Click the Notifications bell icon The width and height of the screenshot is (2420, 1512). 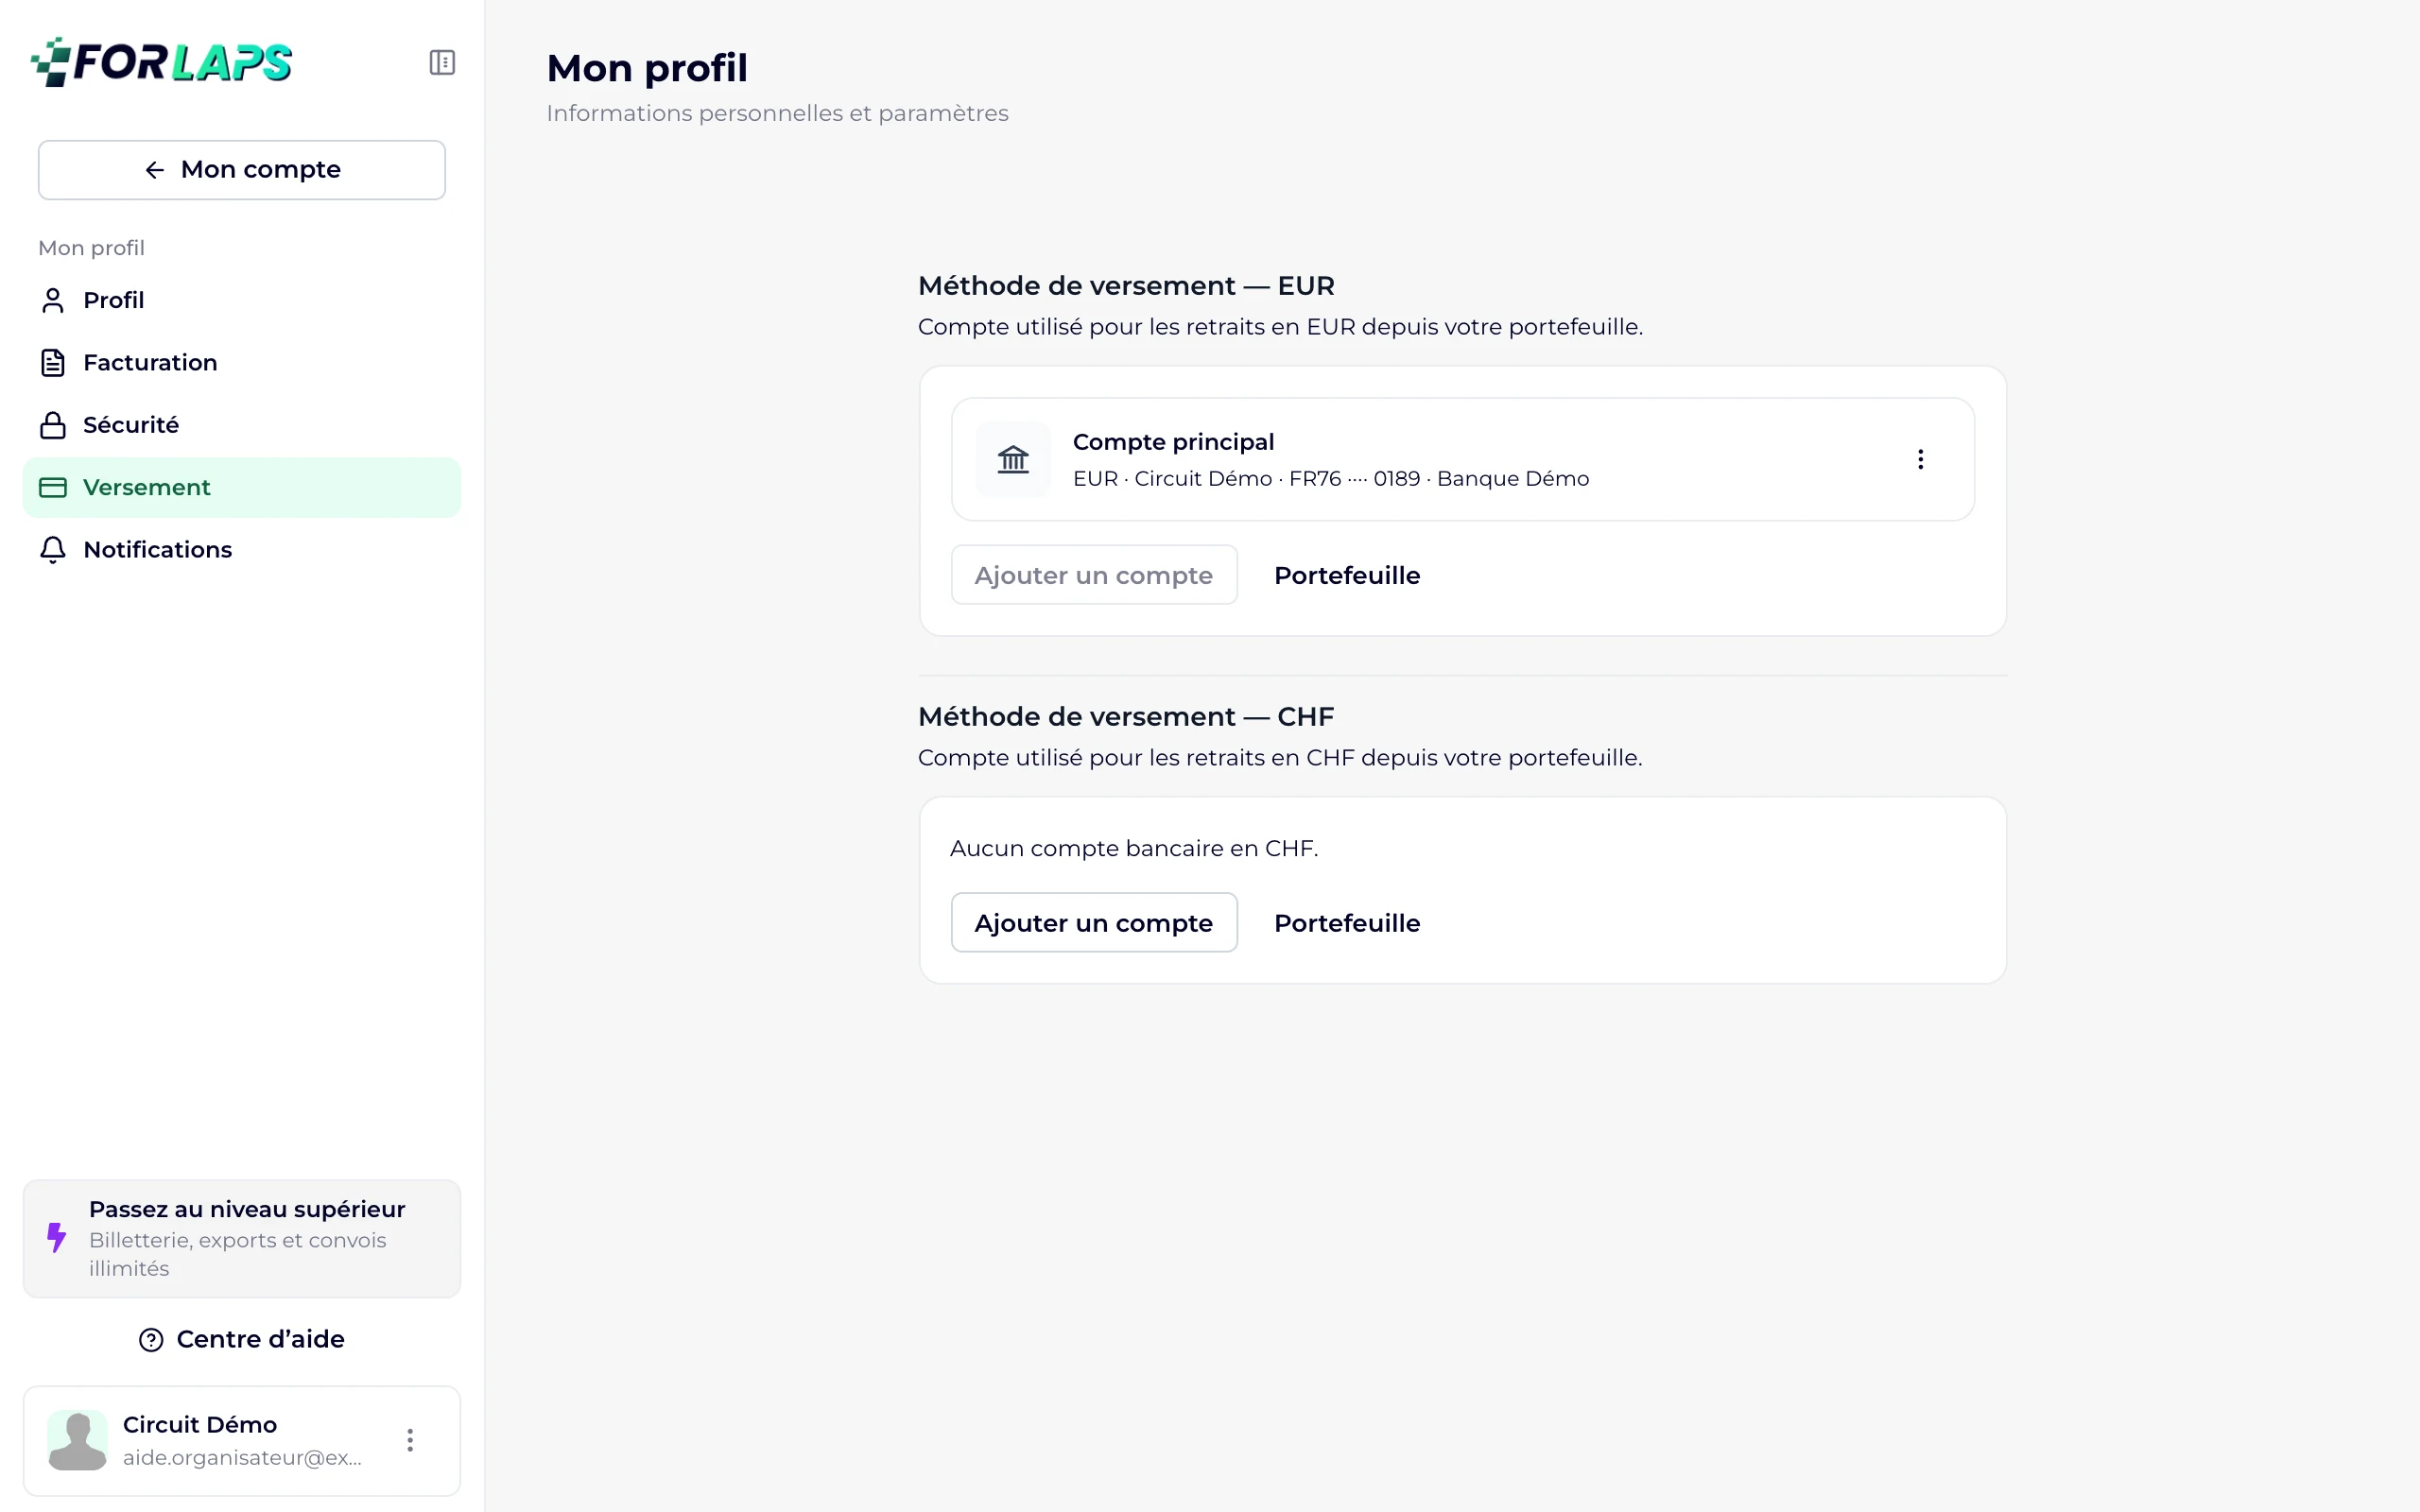pos(53,550)
